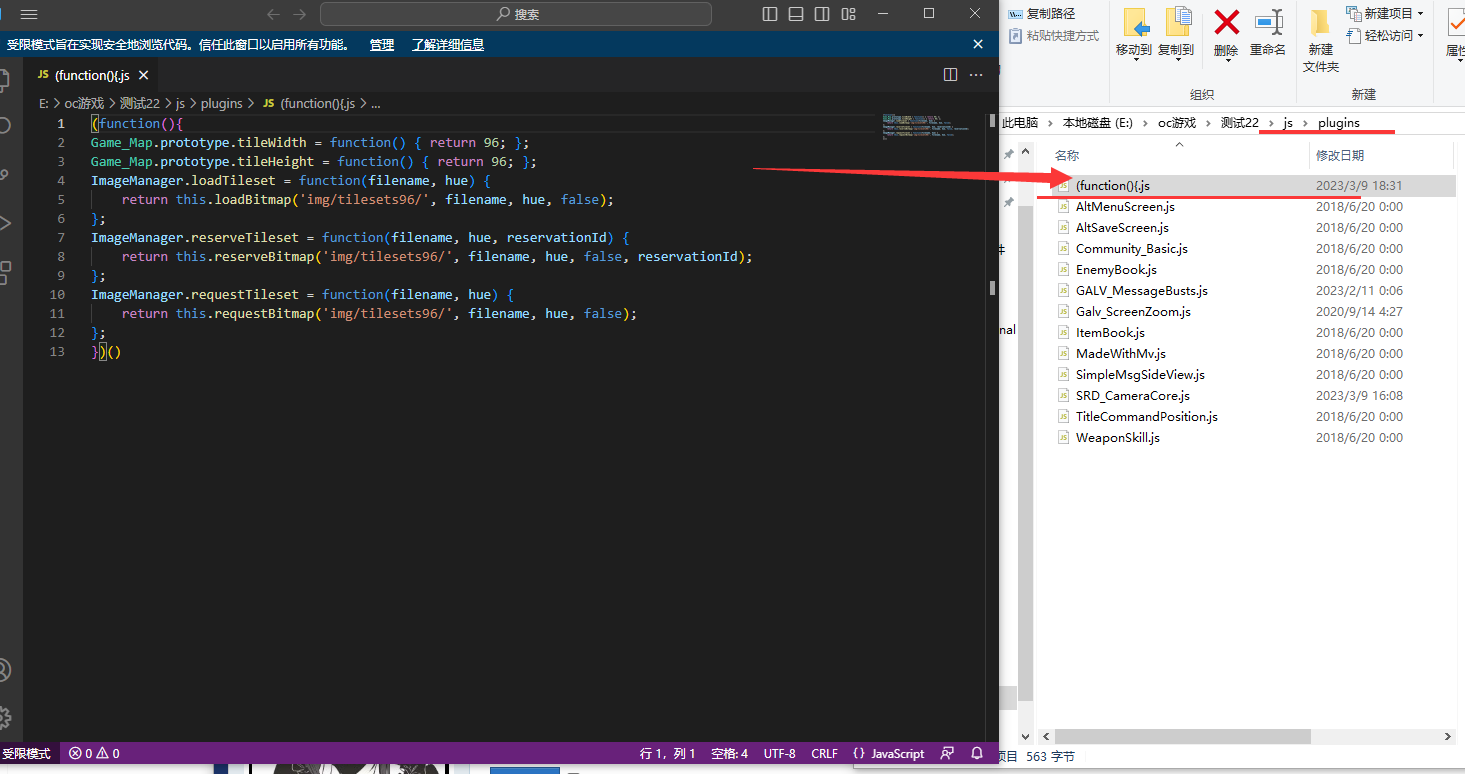
Task: Dismiss the restricted mode banner
Action: tap(978, 44)
